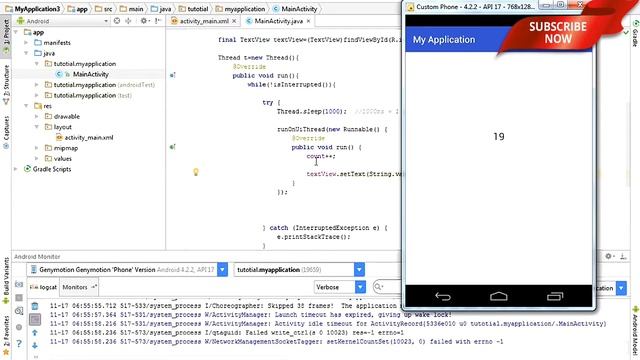This screenshot has height=360, width=640.
Task: Take a screen capture with camera icon
Action: click(19, 284)
